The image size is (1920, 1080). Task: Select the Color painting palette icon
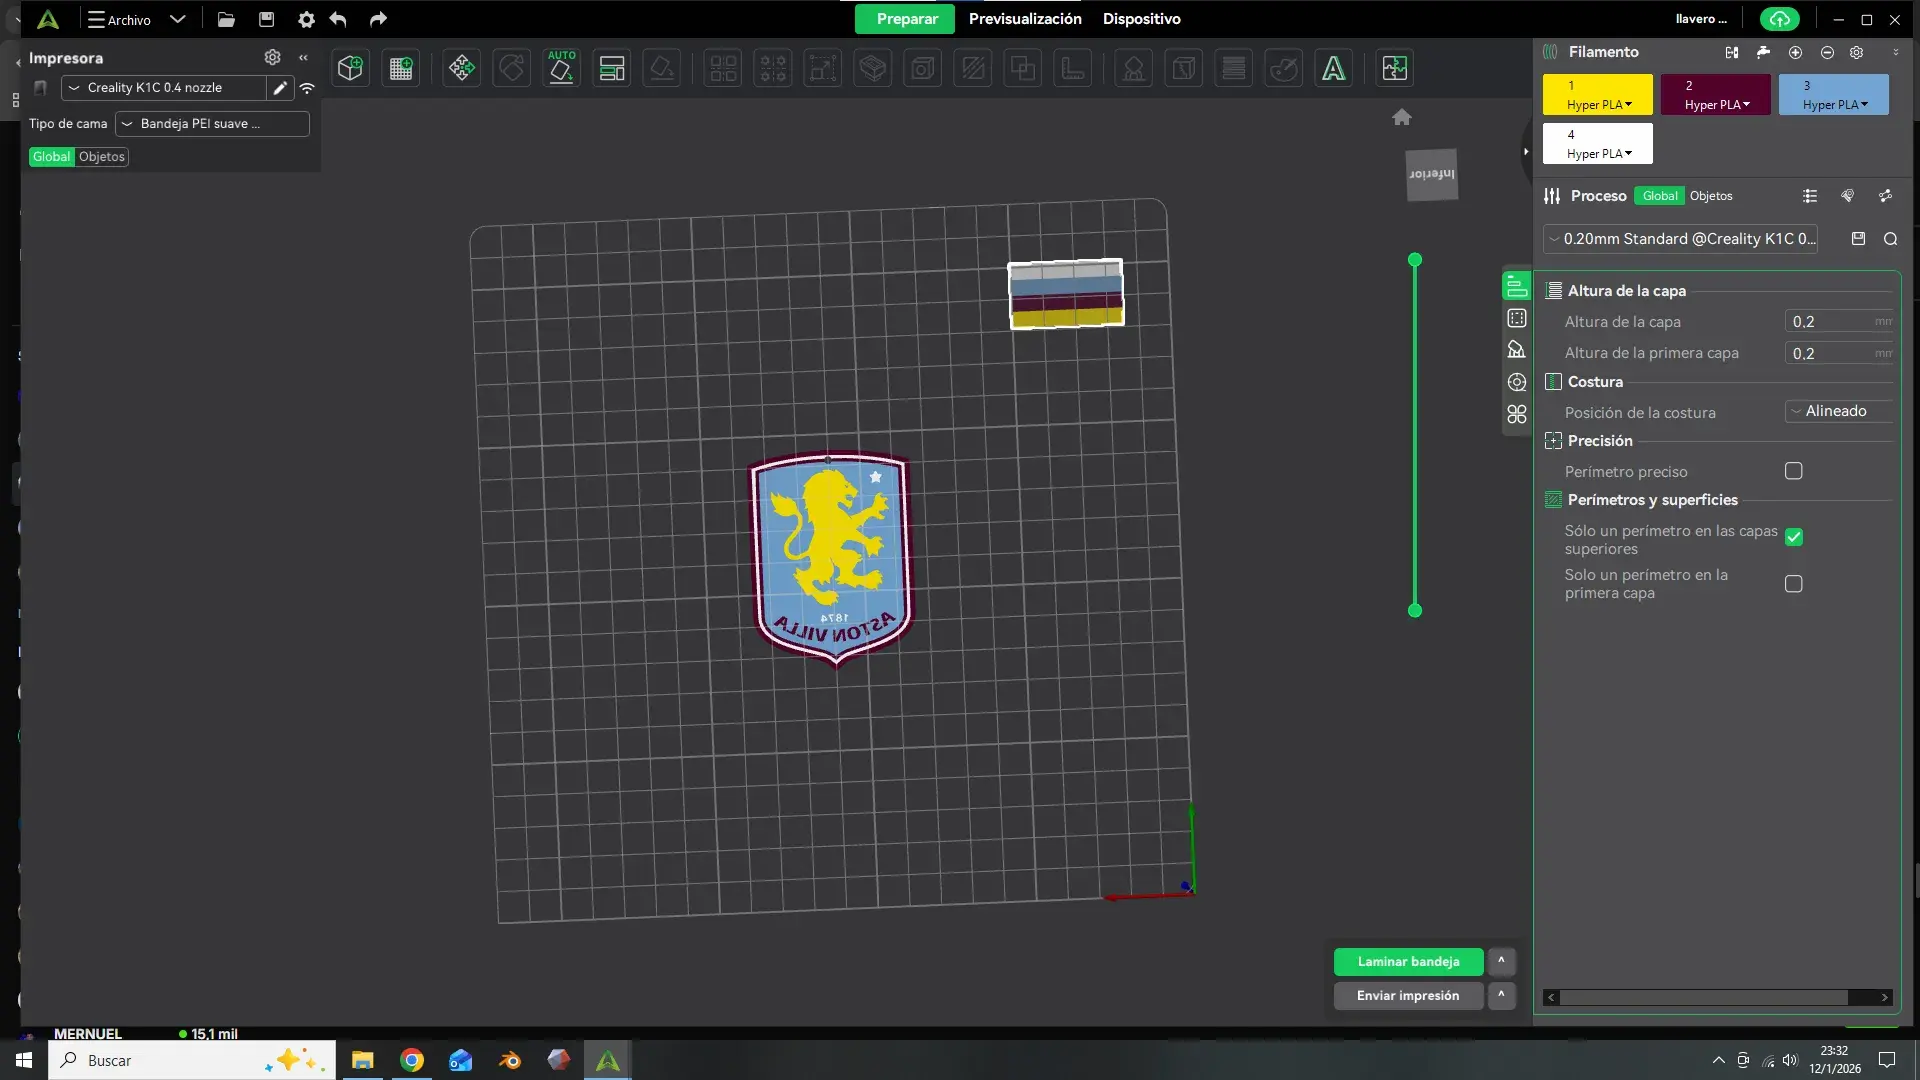point(1284,68)
